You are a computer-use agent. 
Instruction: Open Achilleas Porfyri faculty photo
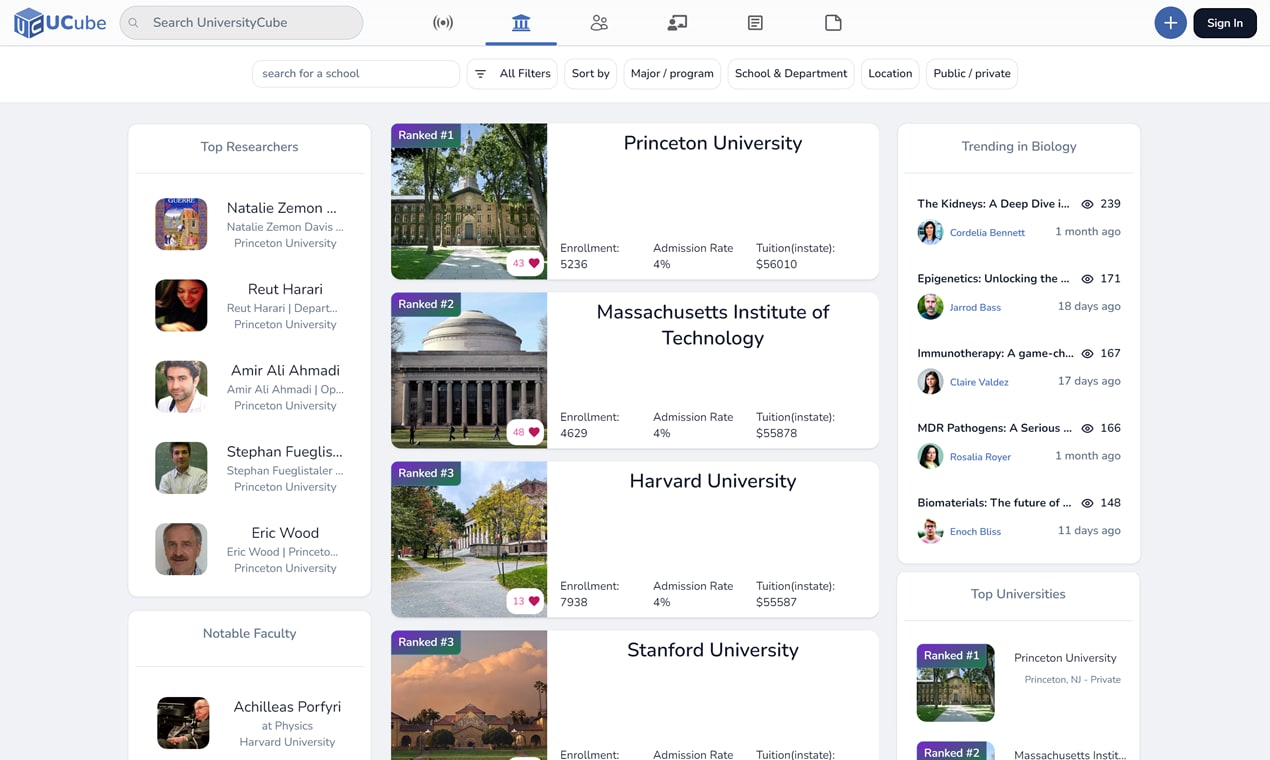click(x=183, y=723)
